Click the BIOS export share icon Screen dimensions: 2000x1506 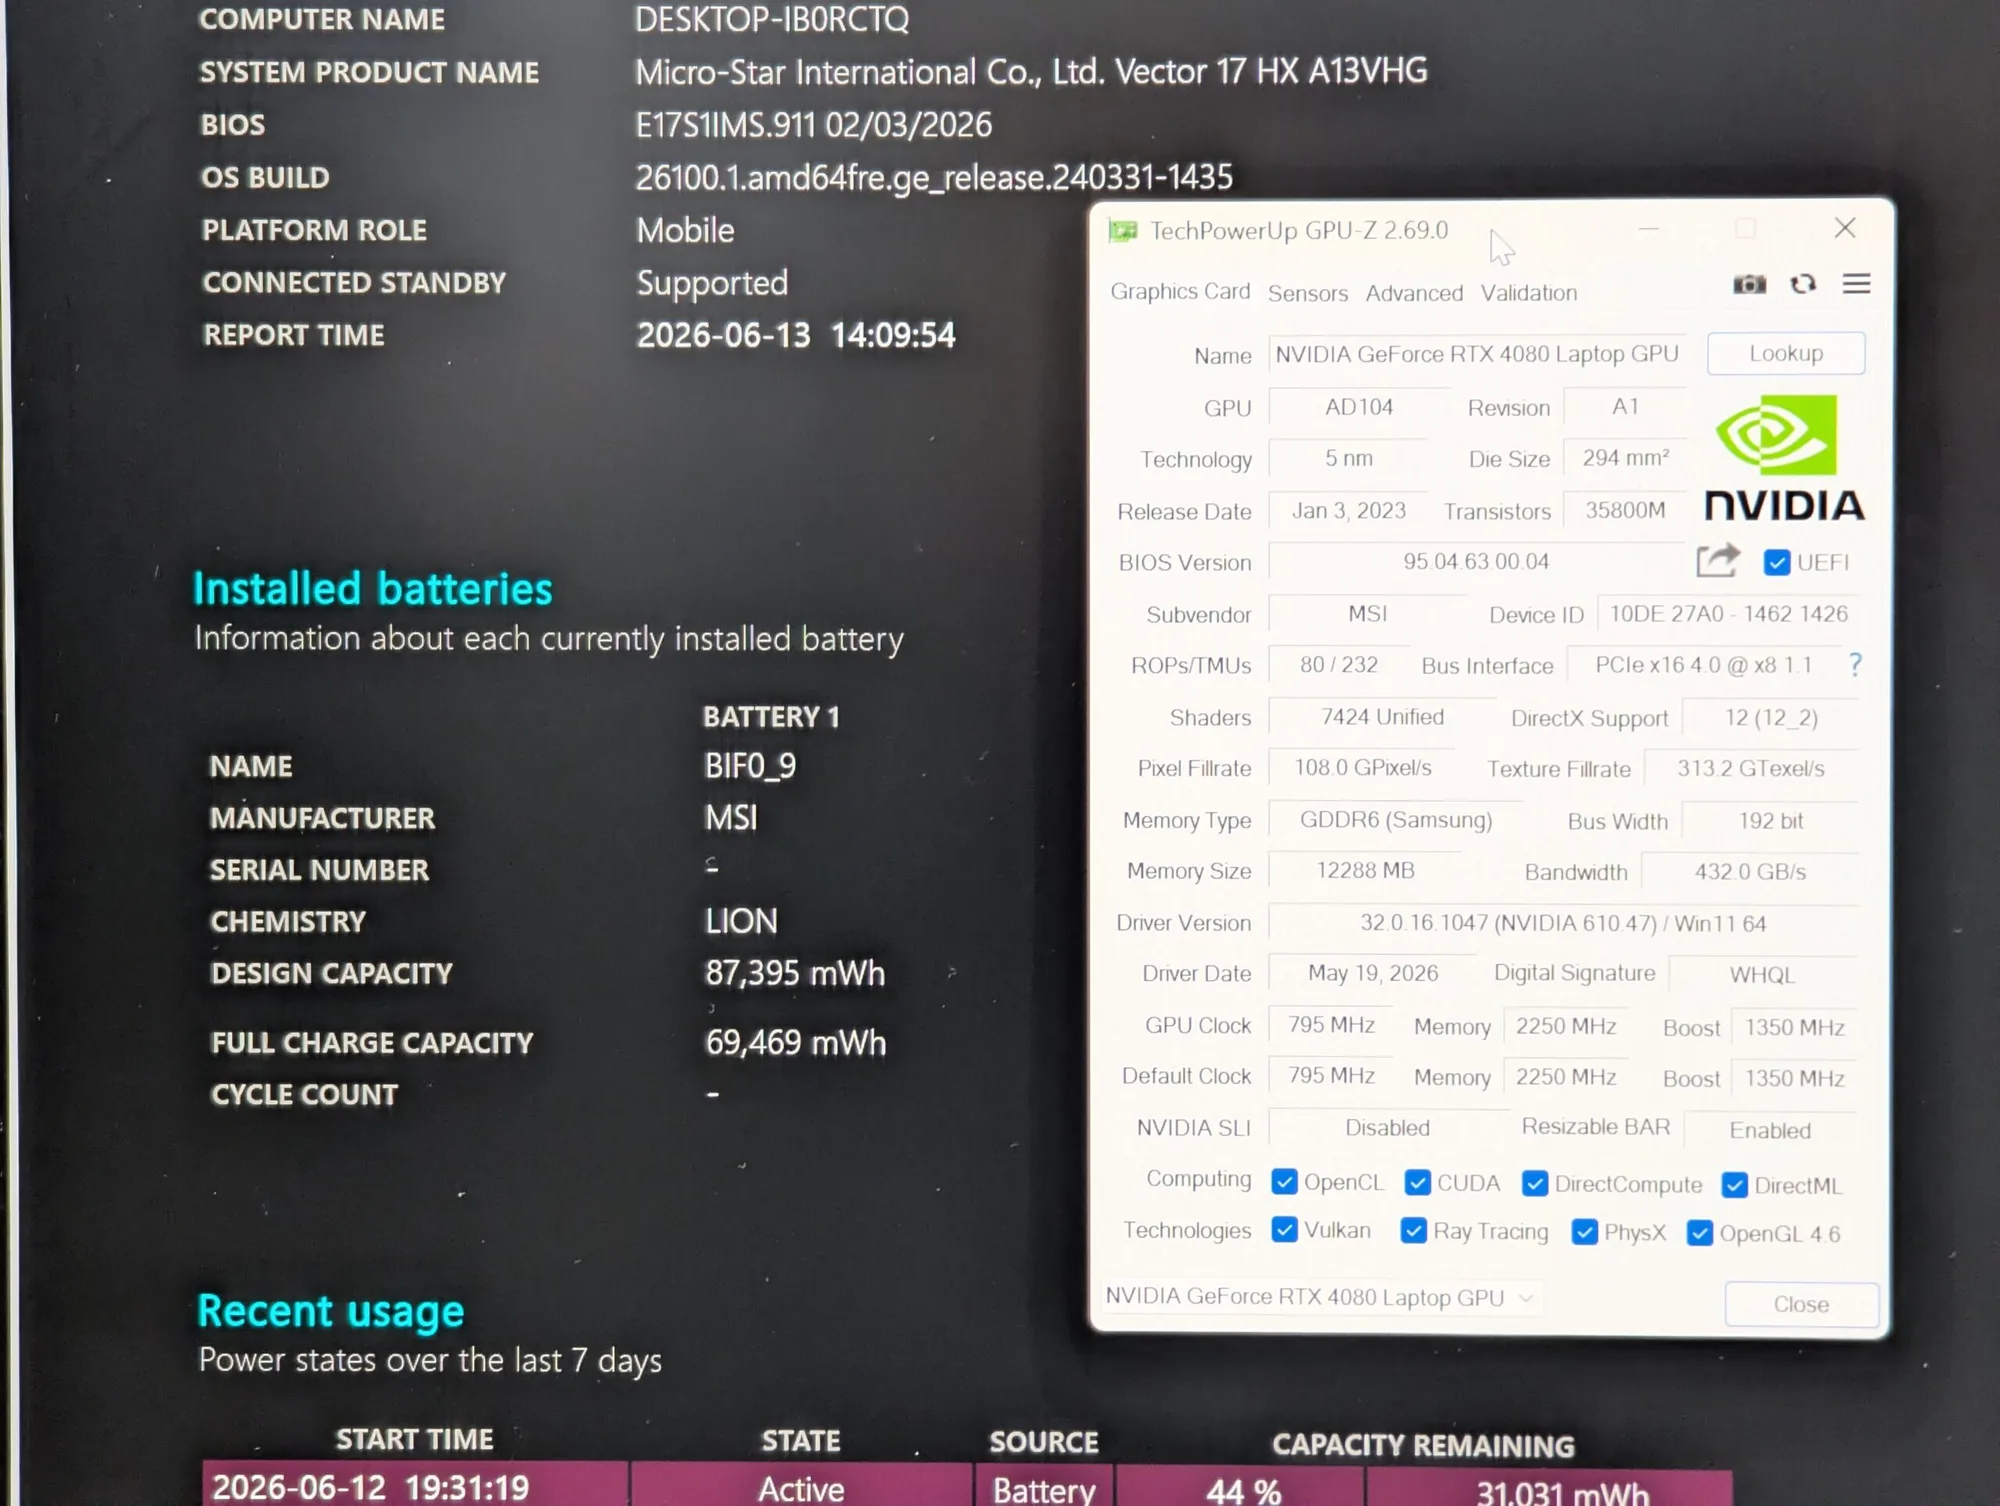(1718, 560)
